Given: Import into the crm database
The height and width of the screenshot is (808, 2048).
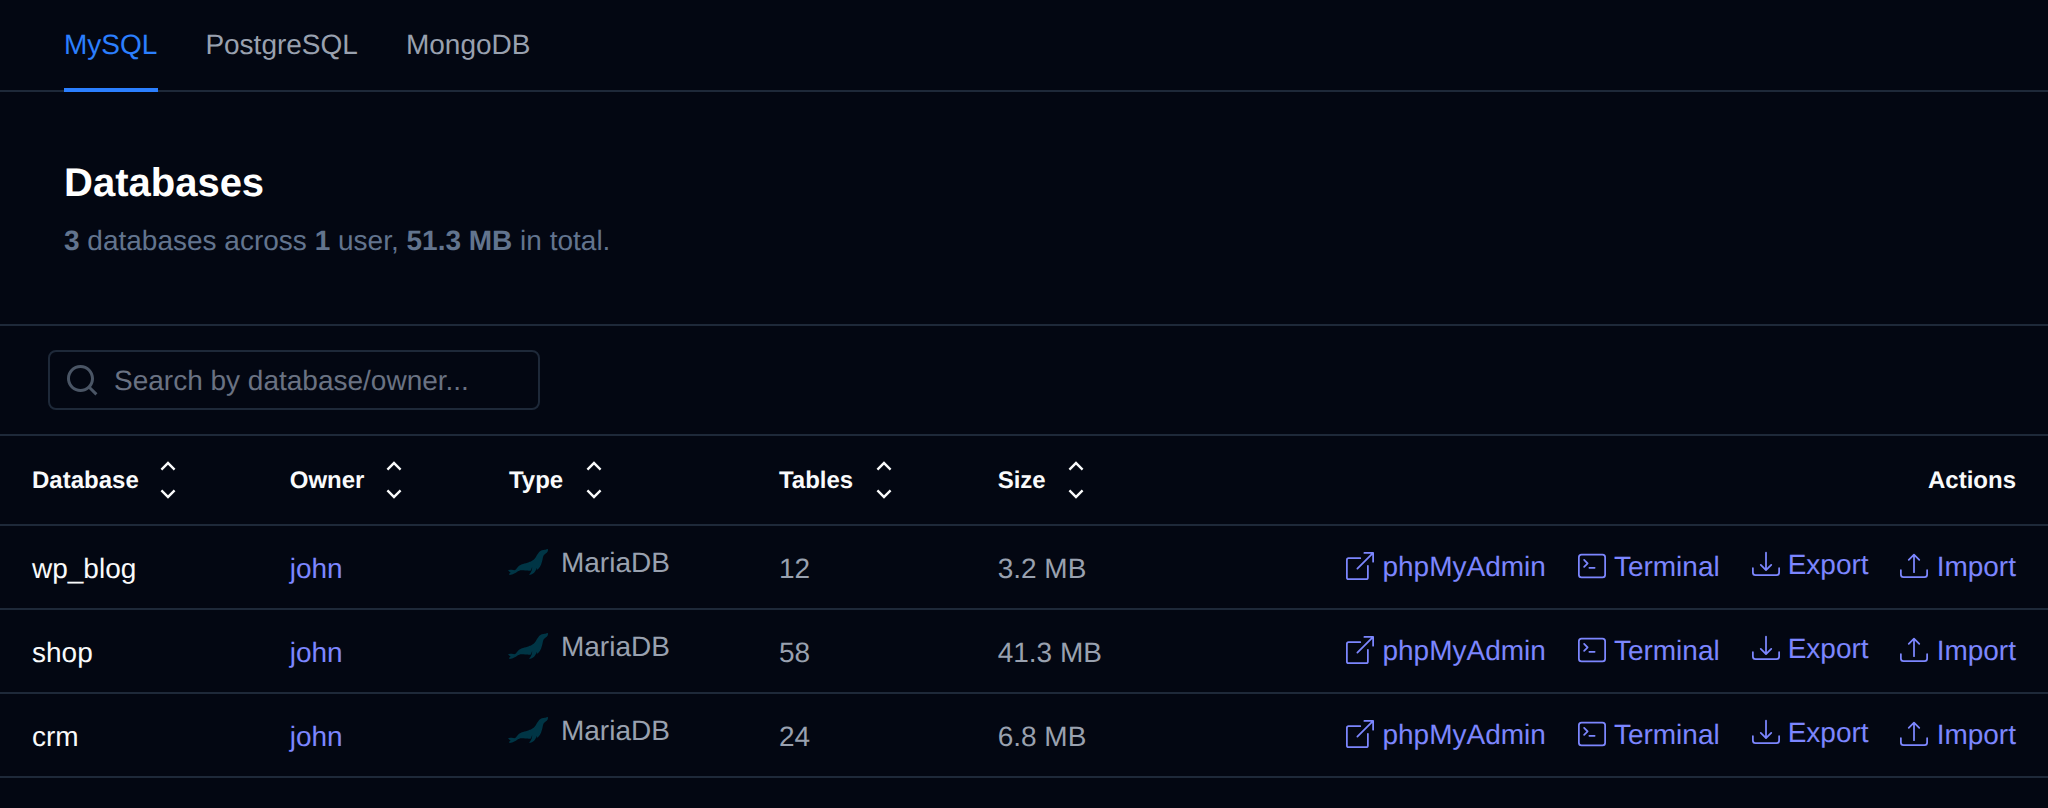Looking at the screenshot, I should pos(1957,735).
